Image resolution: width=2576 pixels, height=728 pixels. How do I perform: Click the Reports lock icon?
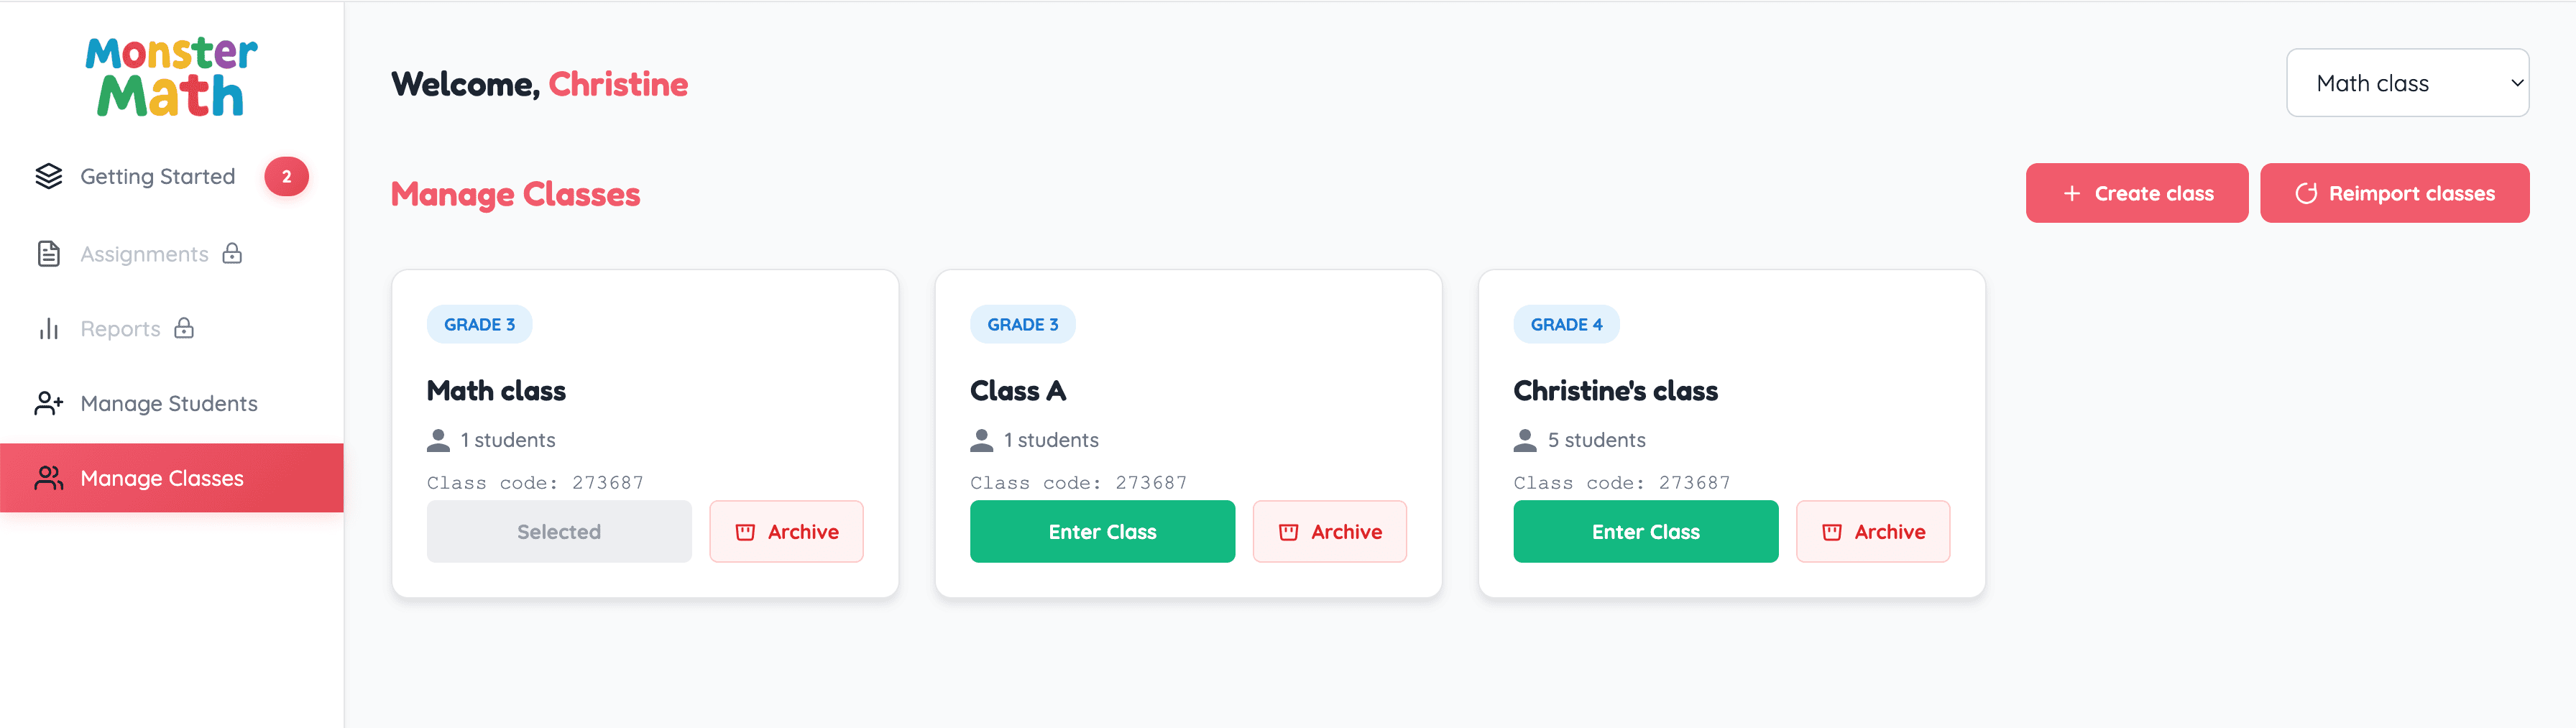point(184,329)
